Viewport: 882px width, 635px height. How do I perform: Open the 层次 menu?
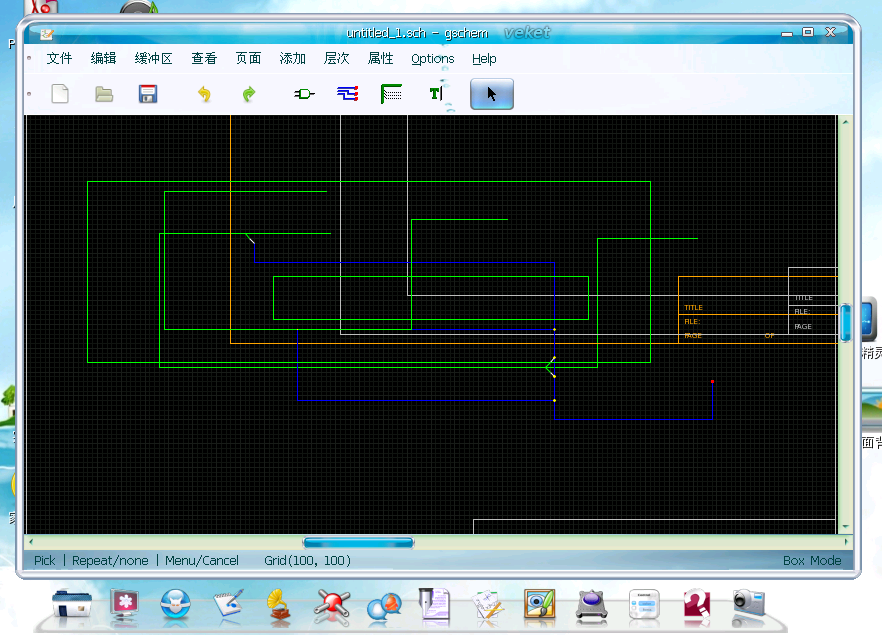pyautogui.click(x=336, y=58)
